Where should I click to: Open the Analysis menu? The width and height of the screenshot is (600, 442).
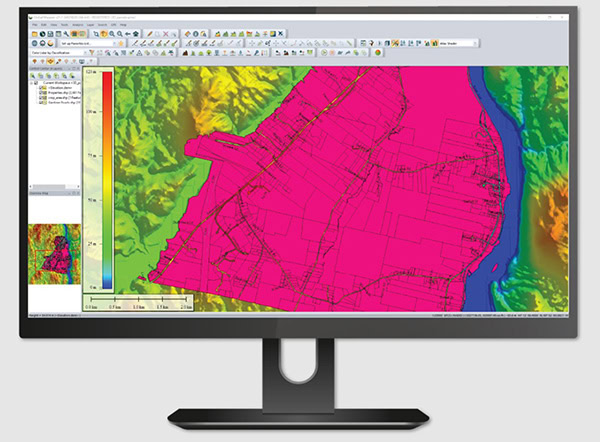click(x=77, y=25)
